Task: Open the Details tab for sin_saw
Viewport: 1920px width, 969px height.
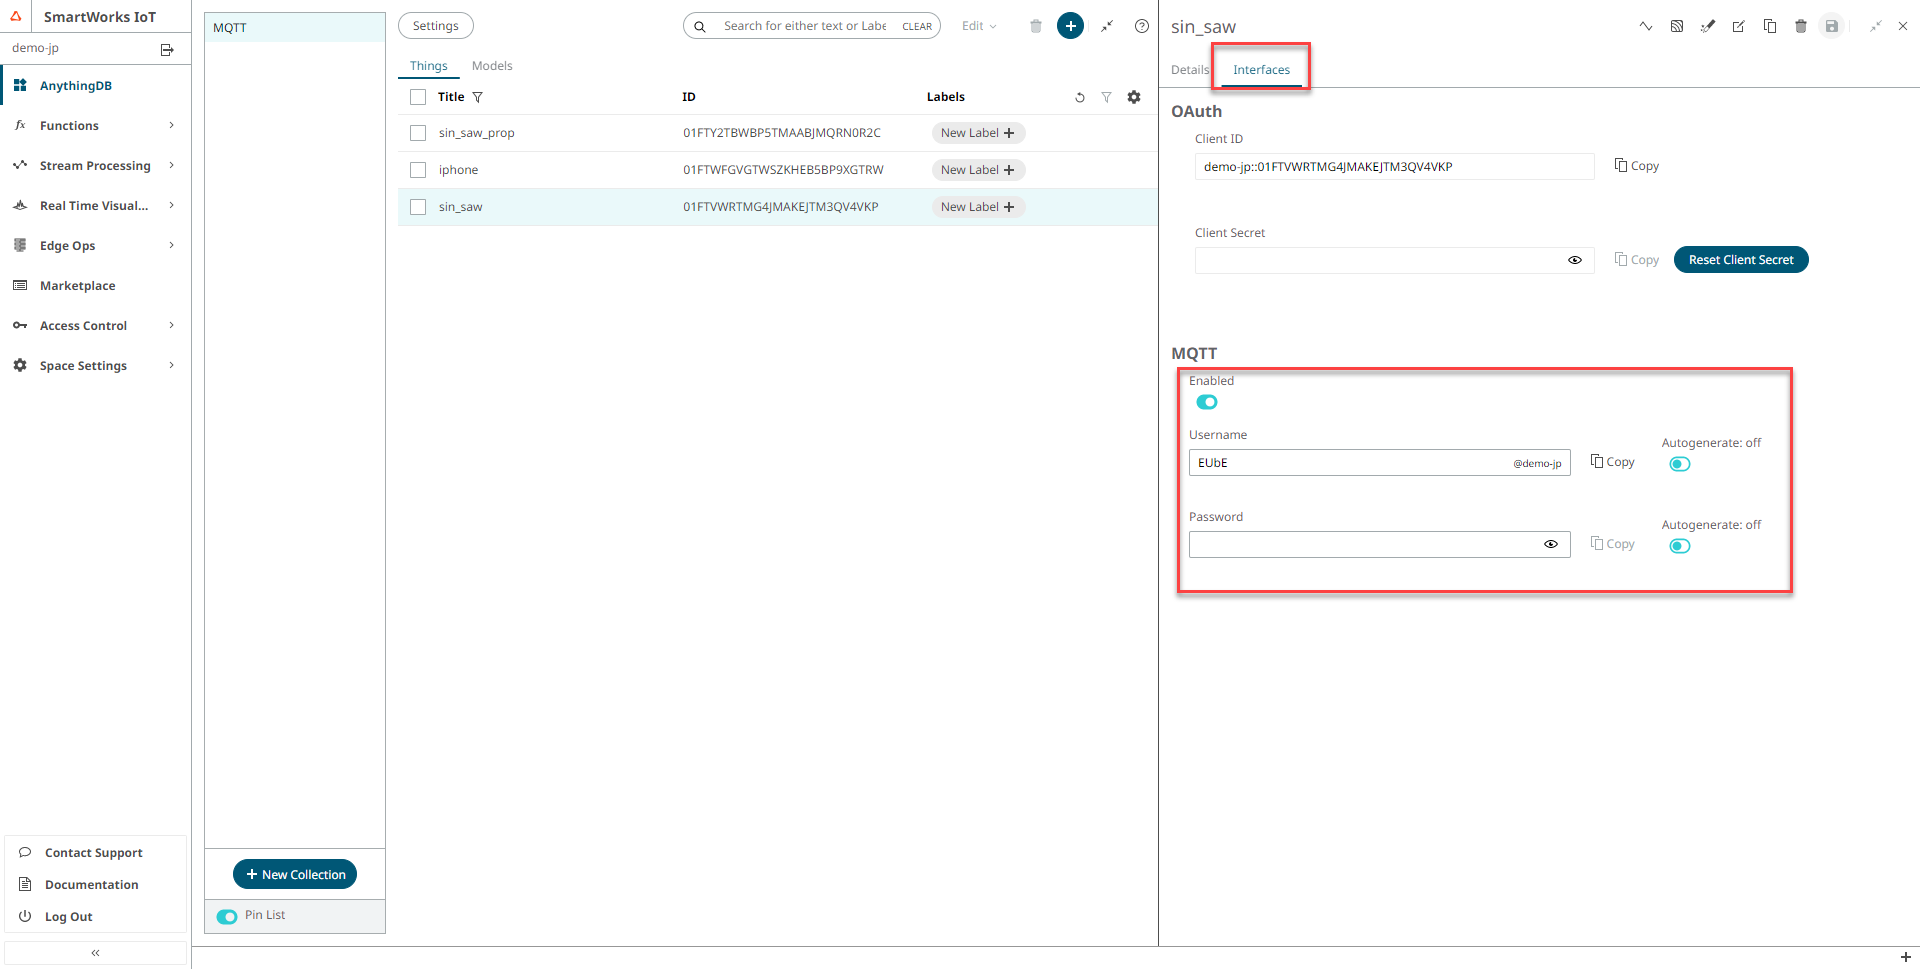Action: (x=1189, y=69)
